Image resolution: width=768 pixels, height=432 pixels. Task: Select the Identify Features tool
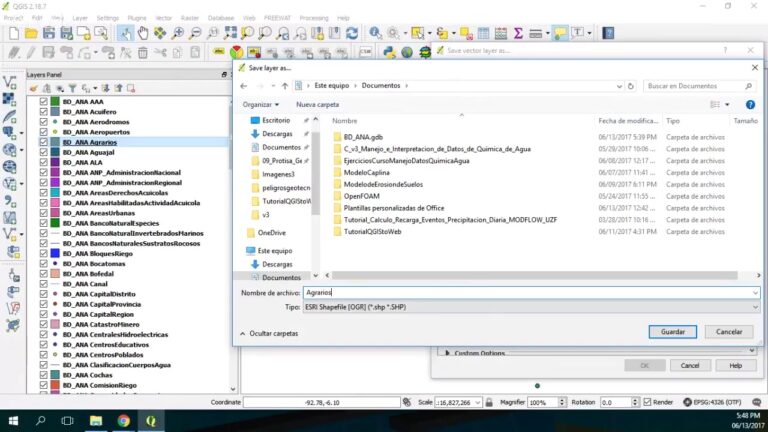[x=375, y=33]
